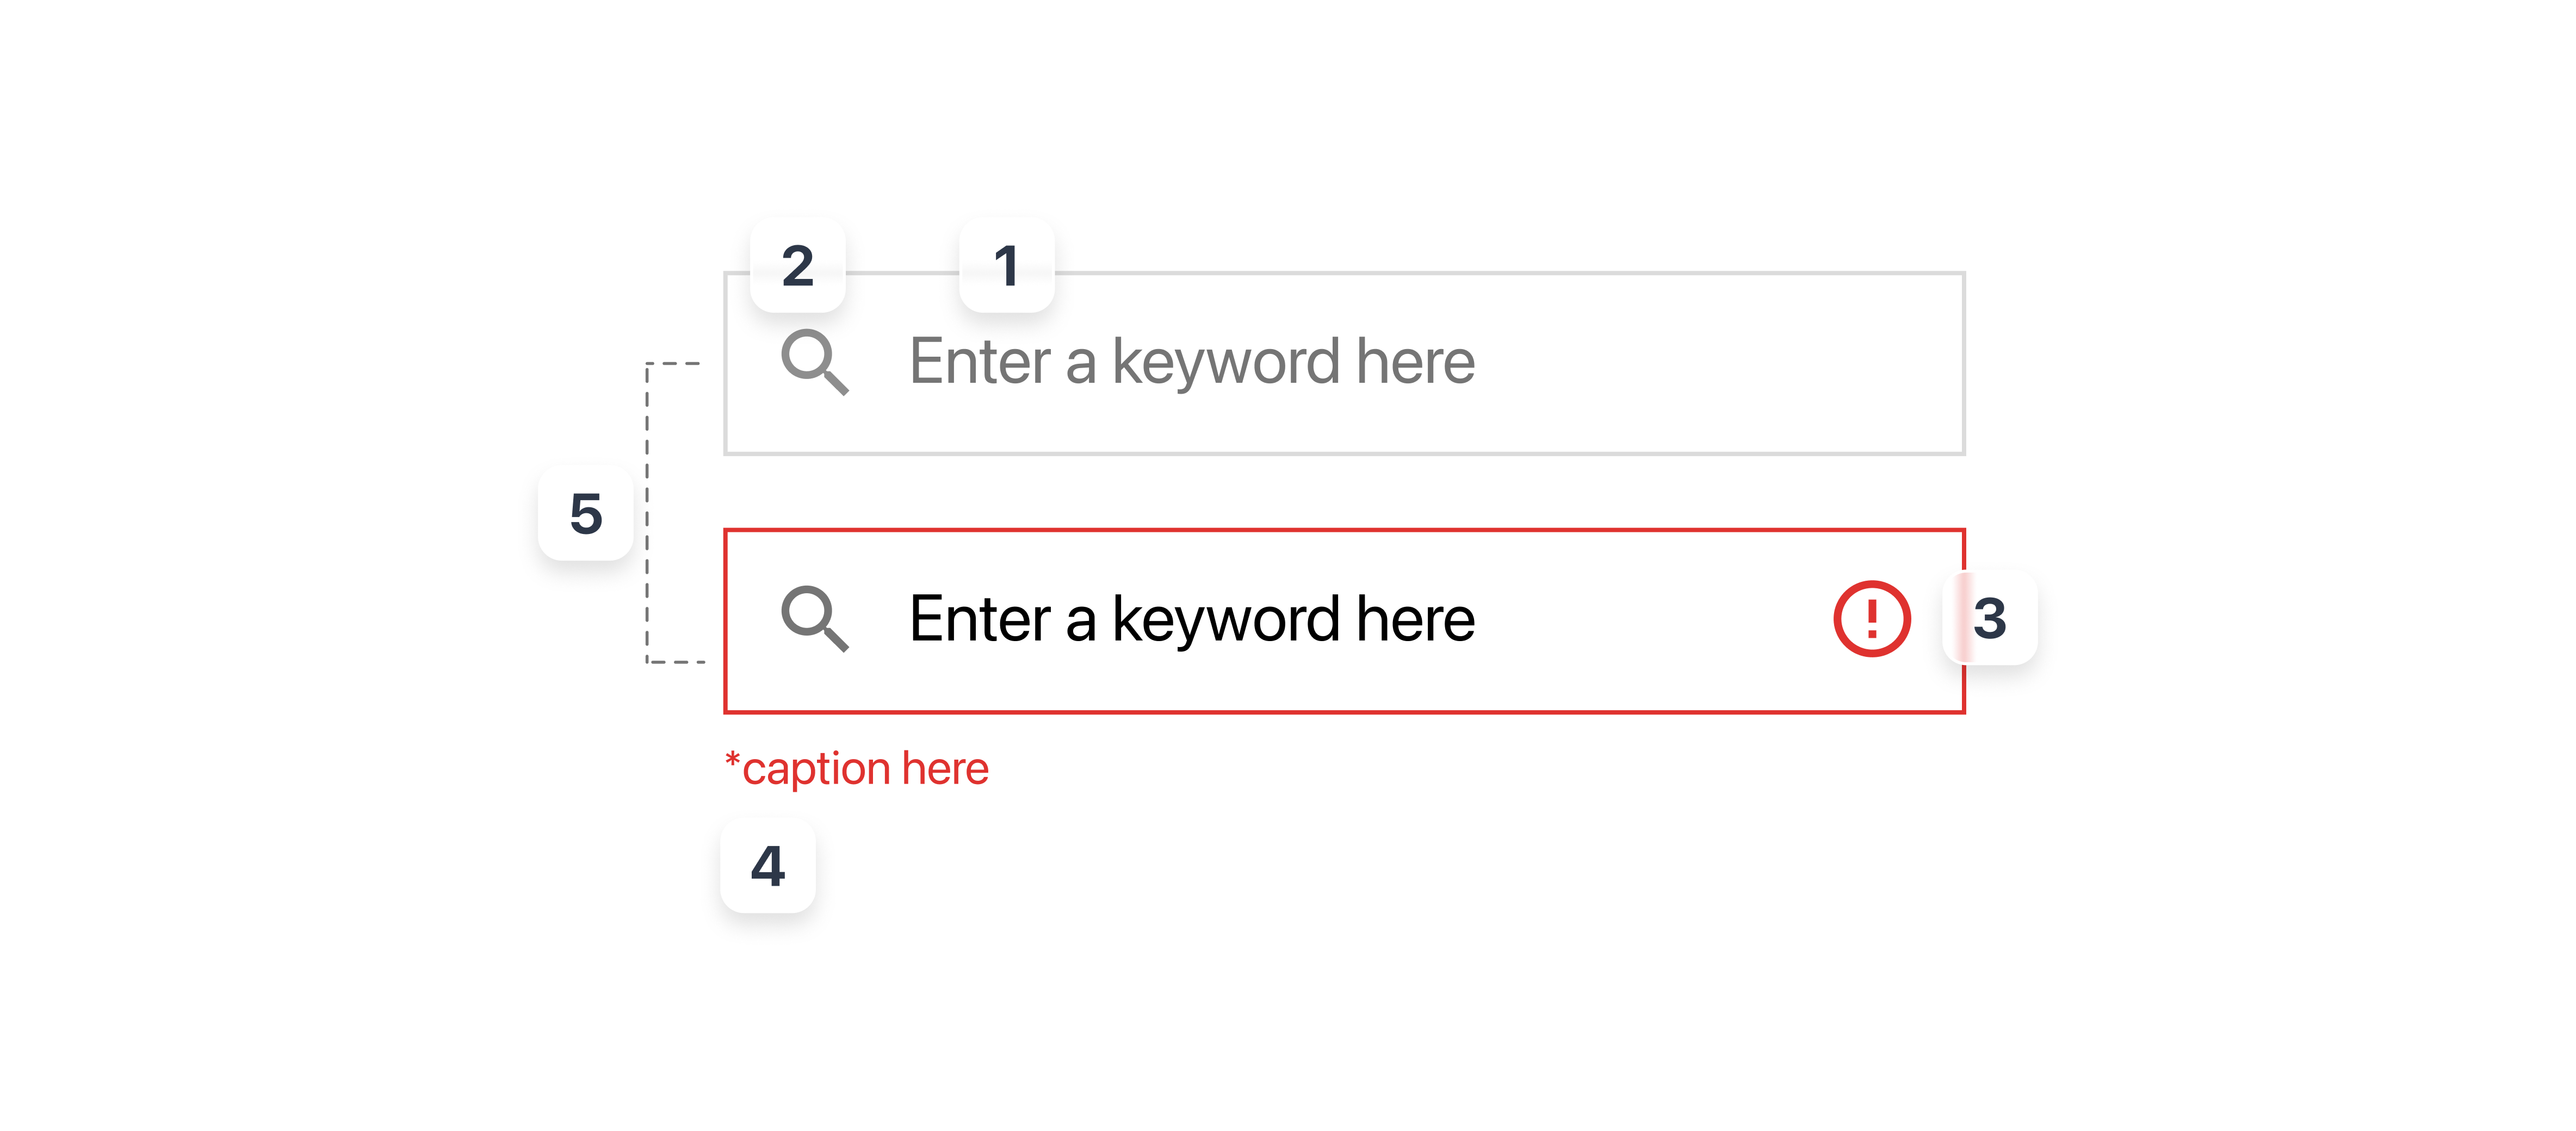This screenshot has height=1131, width=2576.
Task: Select annotation badge number 4
Action: (767, 866)
